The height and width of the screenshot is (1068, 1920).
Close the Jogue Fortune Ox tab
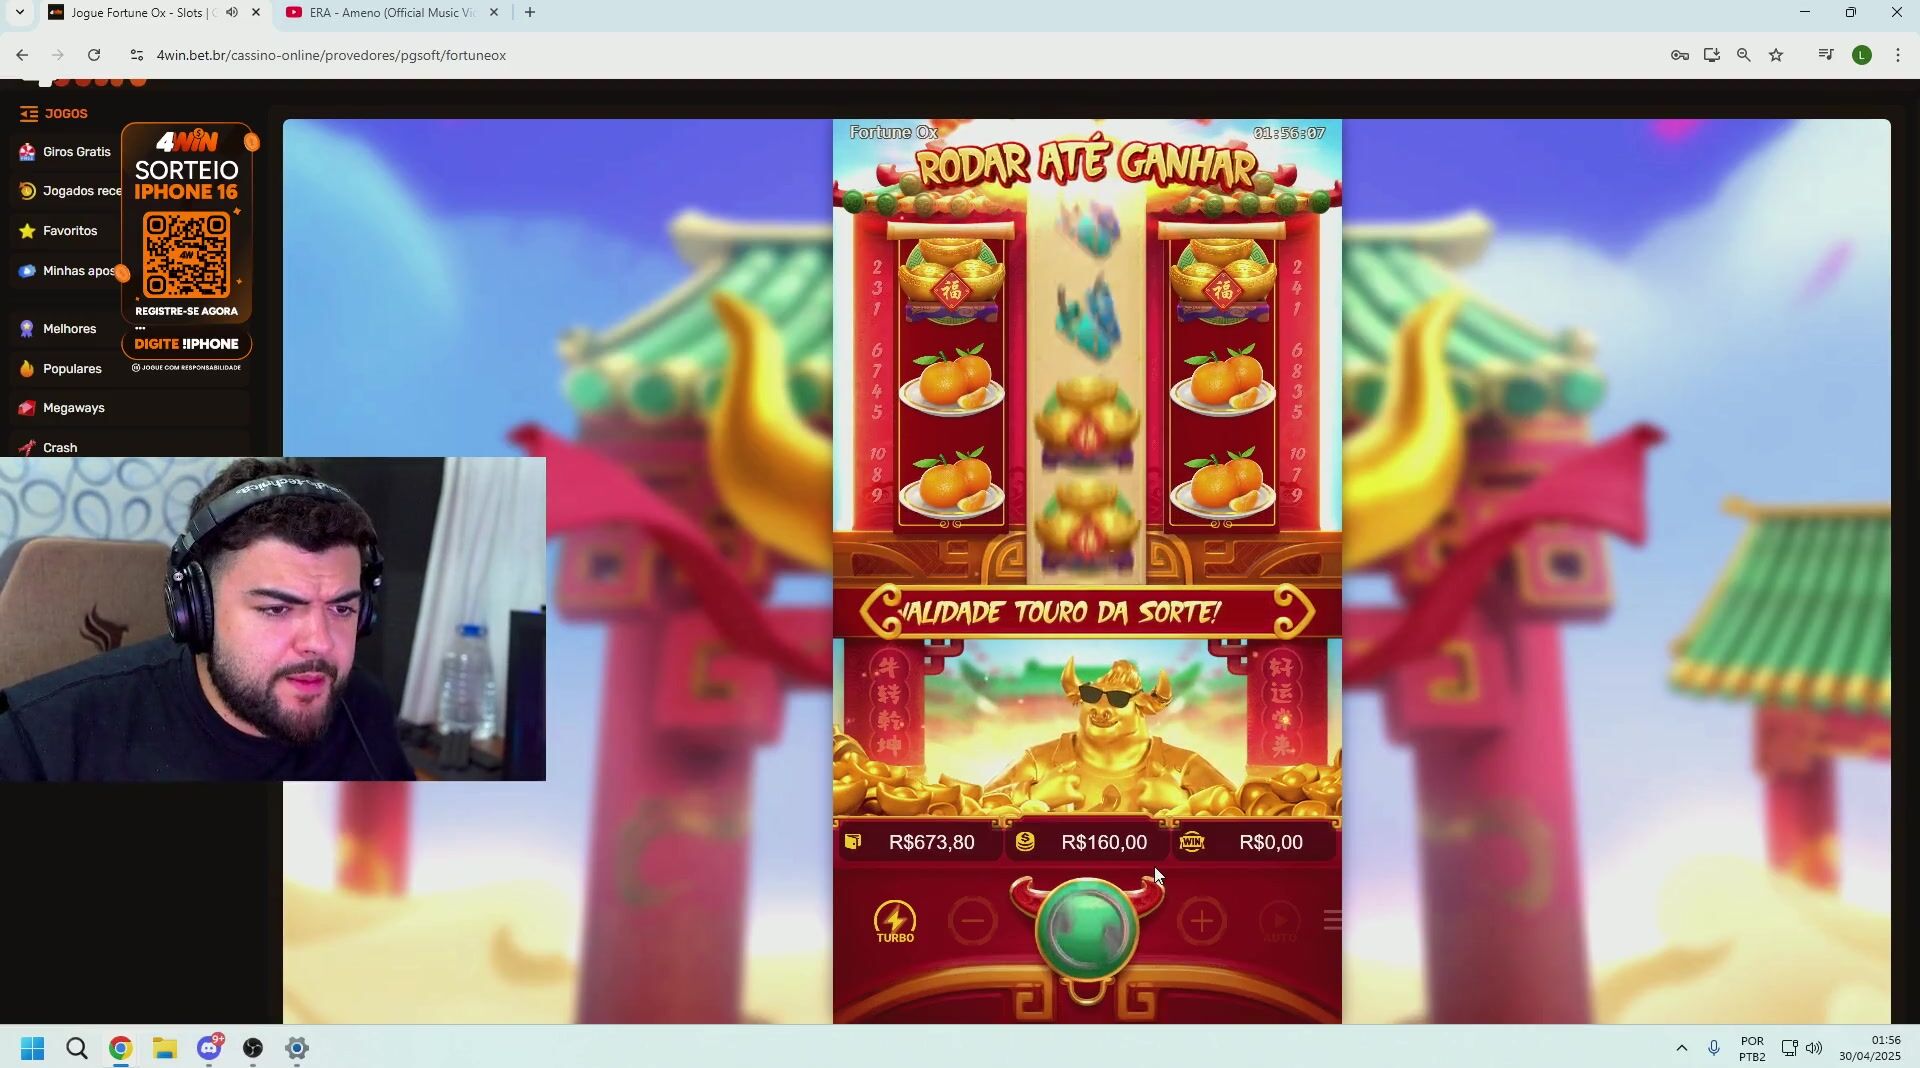coord(256,13)
